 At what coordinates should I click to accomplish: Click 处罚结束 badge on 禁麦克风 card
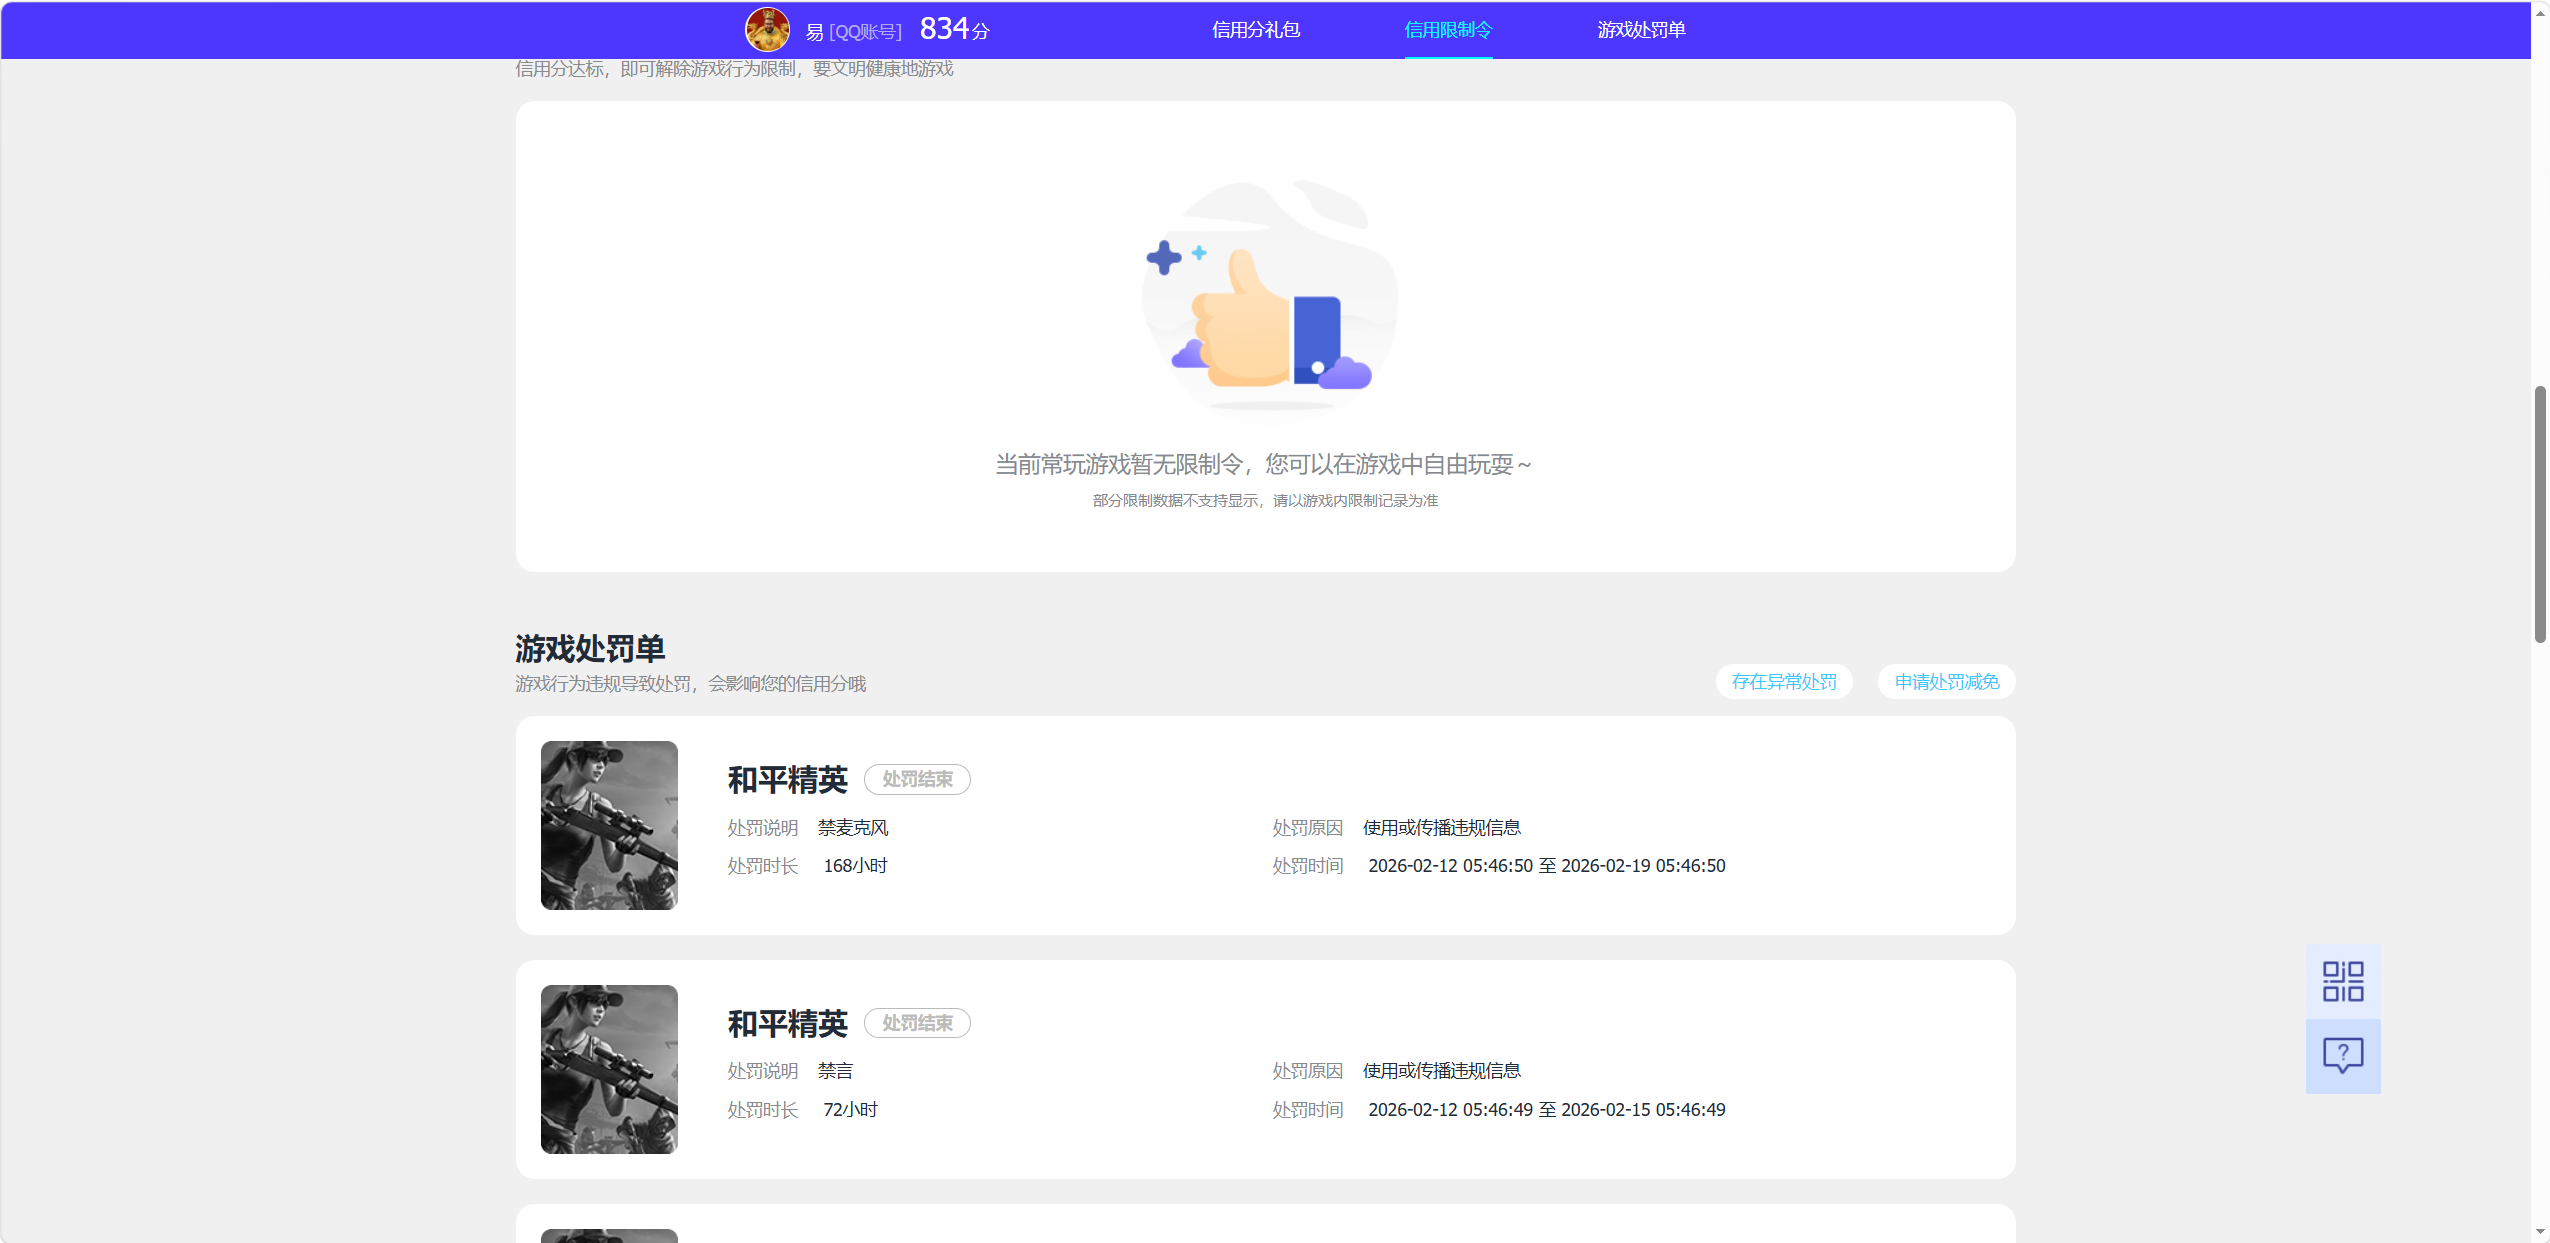coord(917,779)
